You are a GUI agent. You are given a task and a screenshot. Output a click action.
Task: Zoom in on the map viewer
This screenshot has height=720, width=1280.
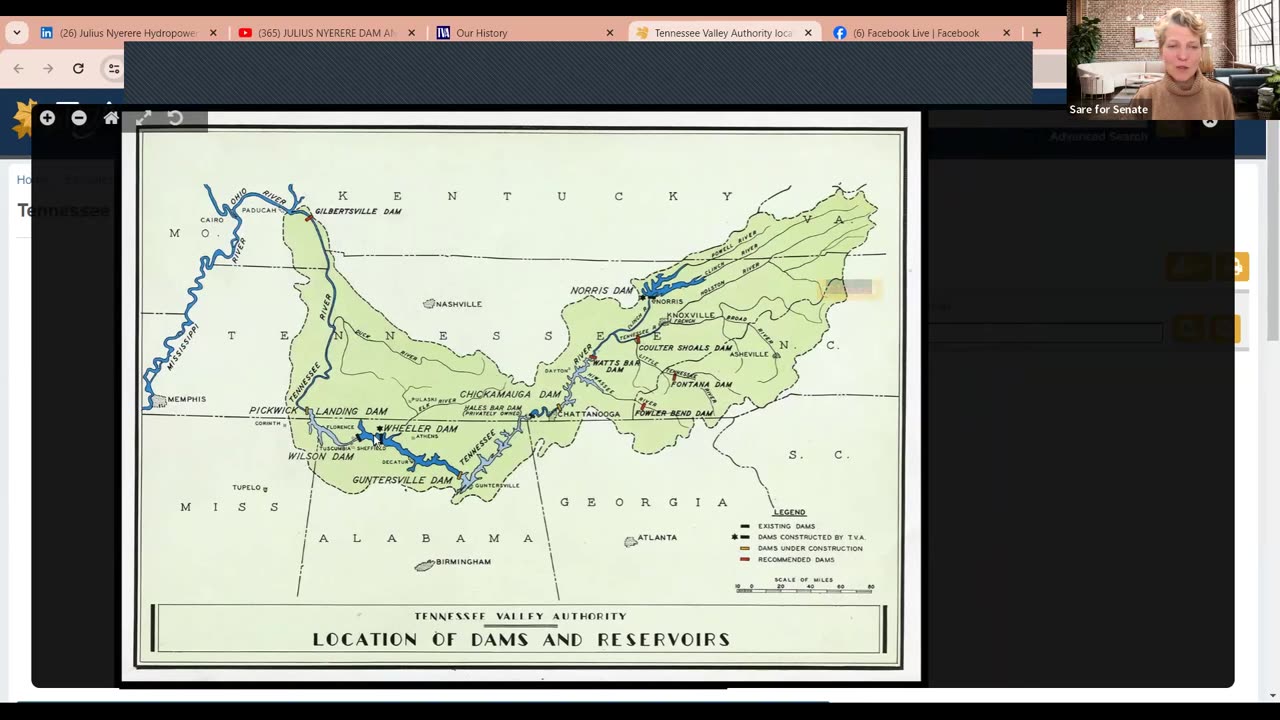(x=47, y=118)
